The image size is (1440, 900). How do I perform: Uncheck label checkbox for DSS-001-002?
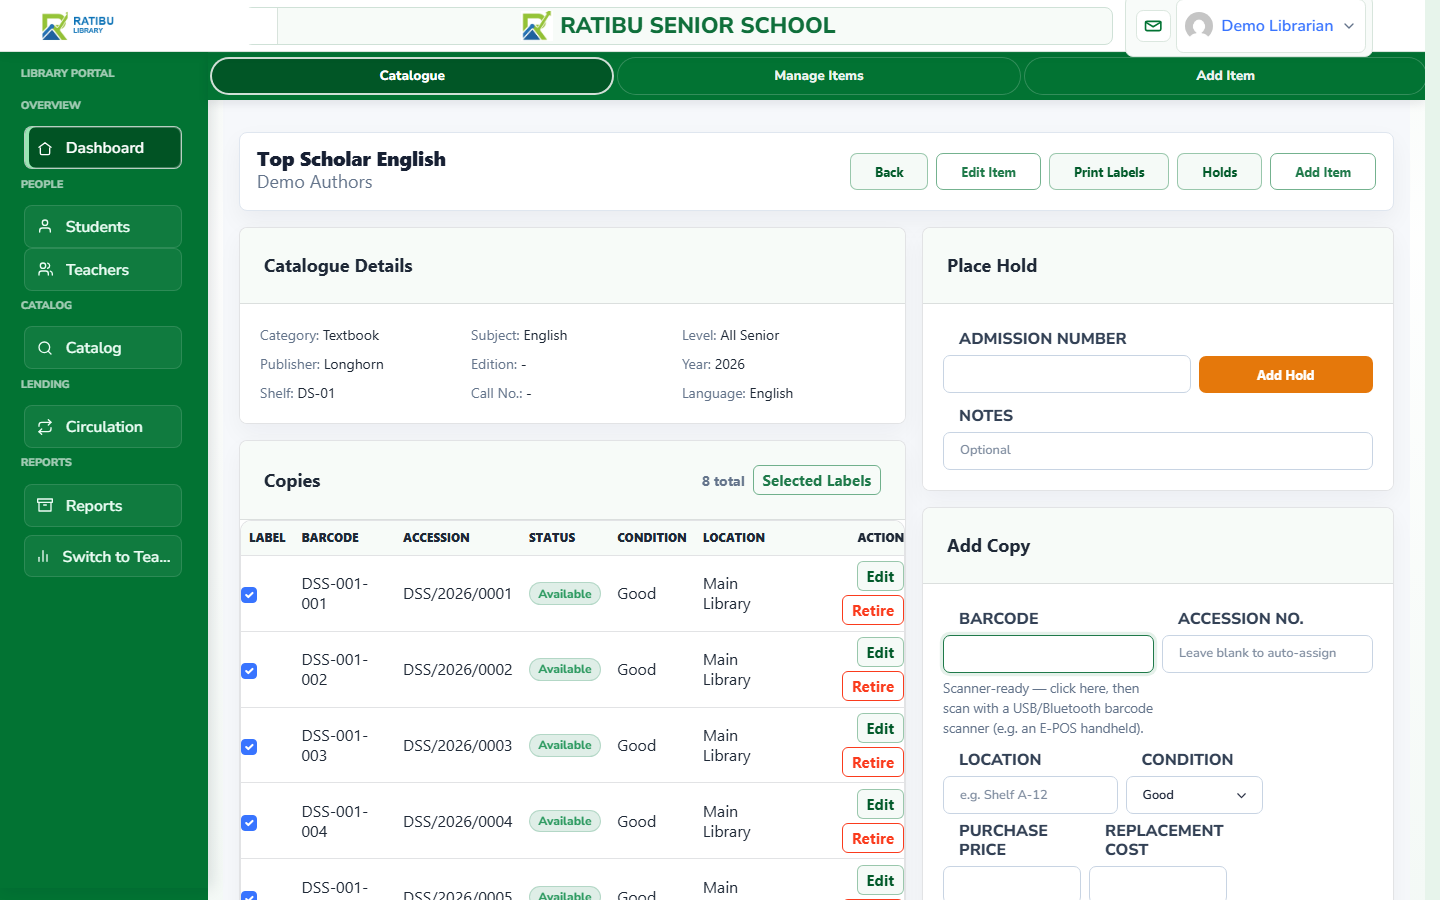click(249, 671)
